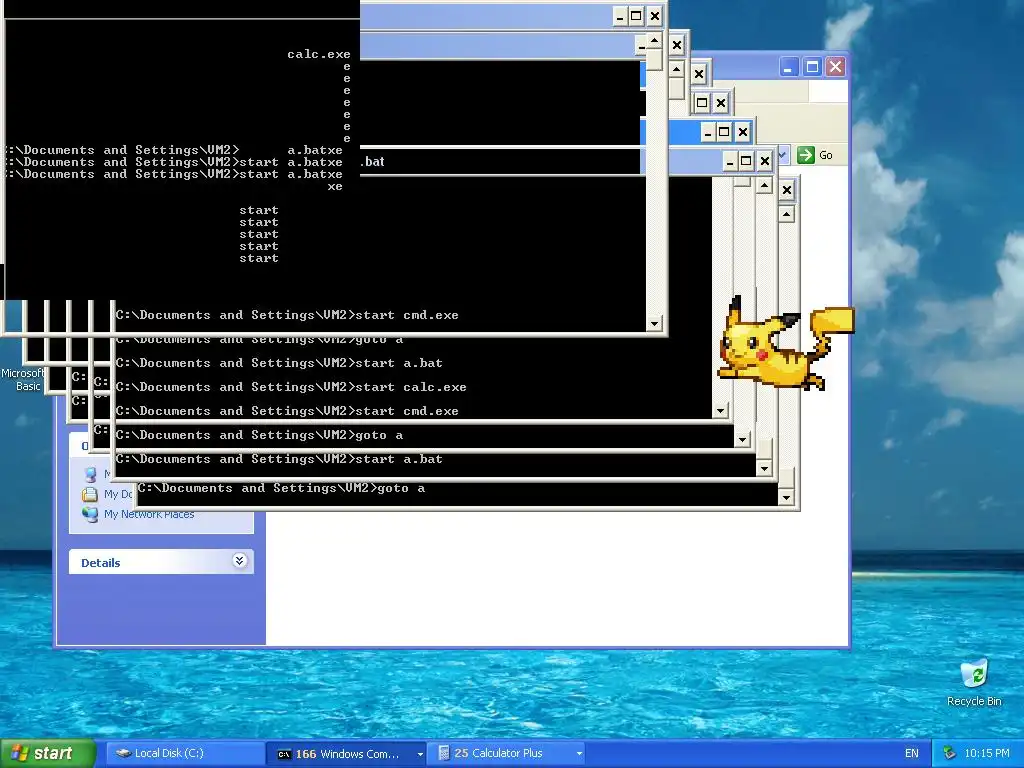Click the My Computer icon in sidebar
The width and height of the screenshot is (1024, 768).
[x=90, y=474]
